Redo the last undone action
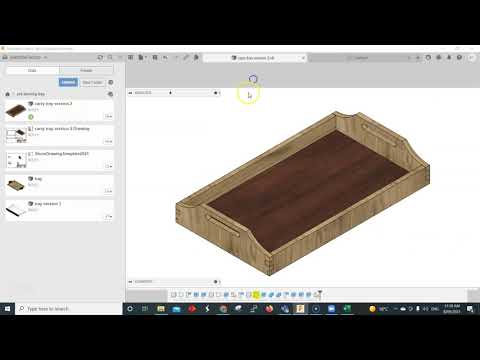The image size is (480, 360). point(176,58)
